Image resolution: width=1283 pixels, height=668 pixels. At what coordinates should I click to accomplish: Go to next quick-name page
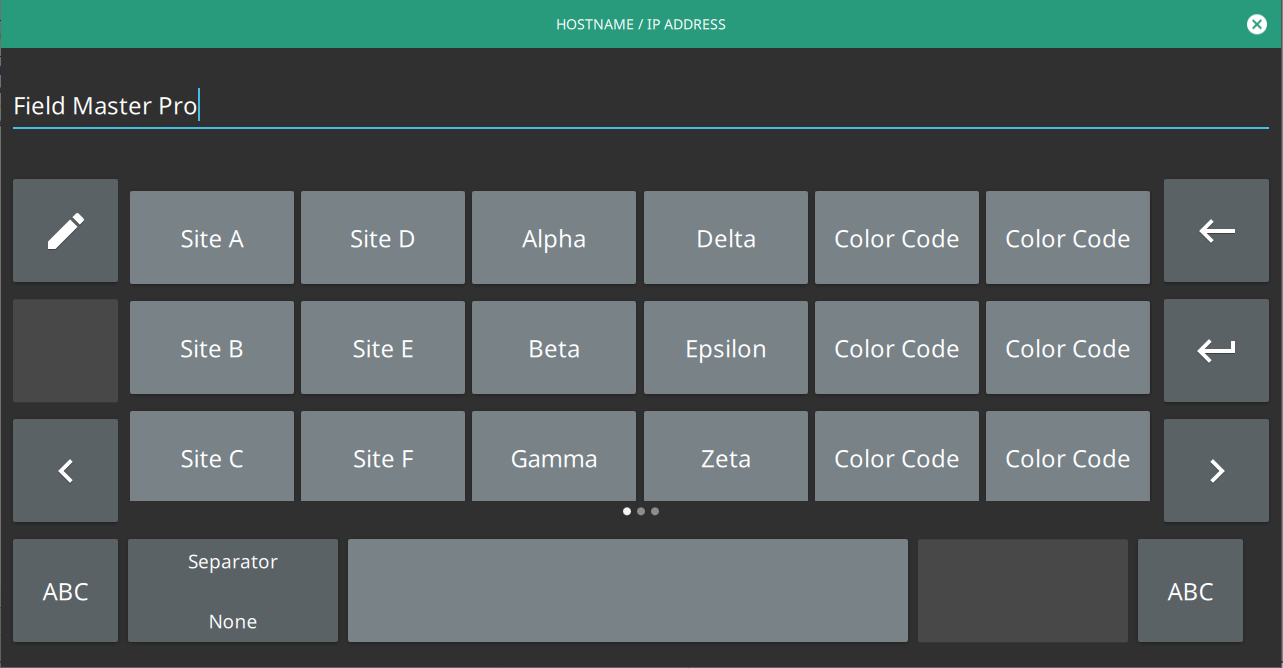coord(1216,470)
